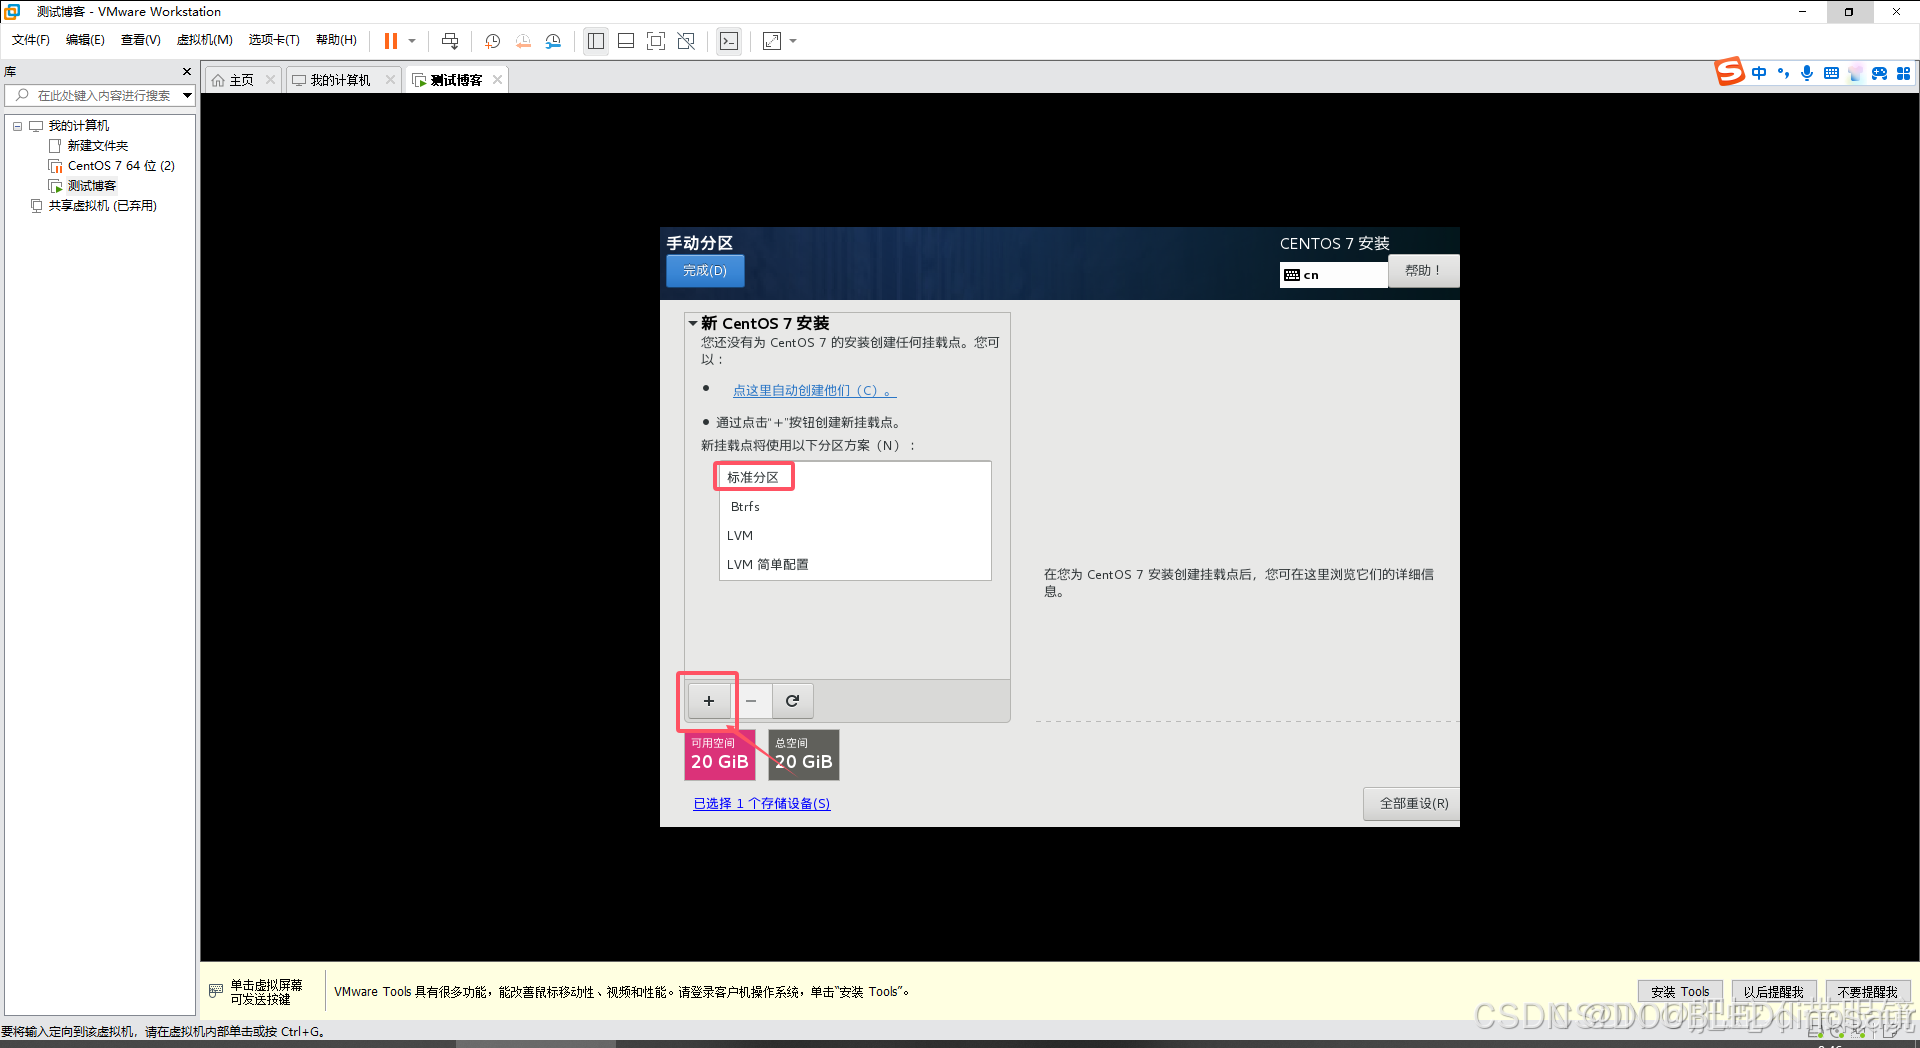Viewport: 1920px width, 1048px height.
Task: Revert to snapshot using the orange clock icon
Action: (523, 41)
